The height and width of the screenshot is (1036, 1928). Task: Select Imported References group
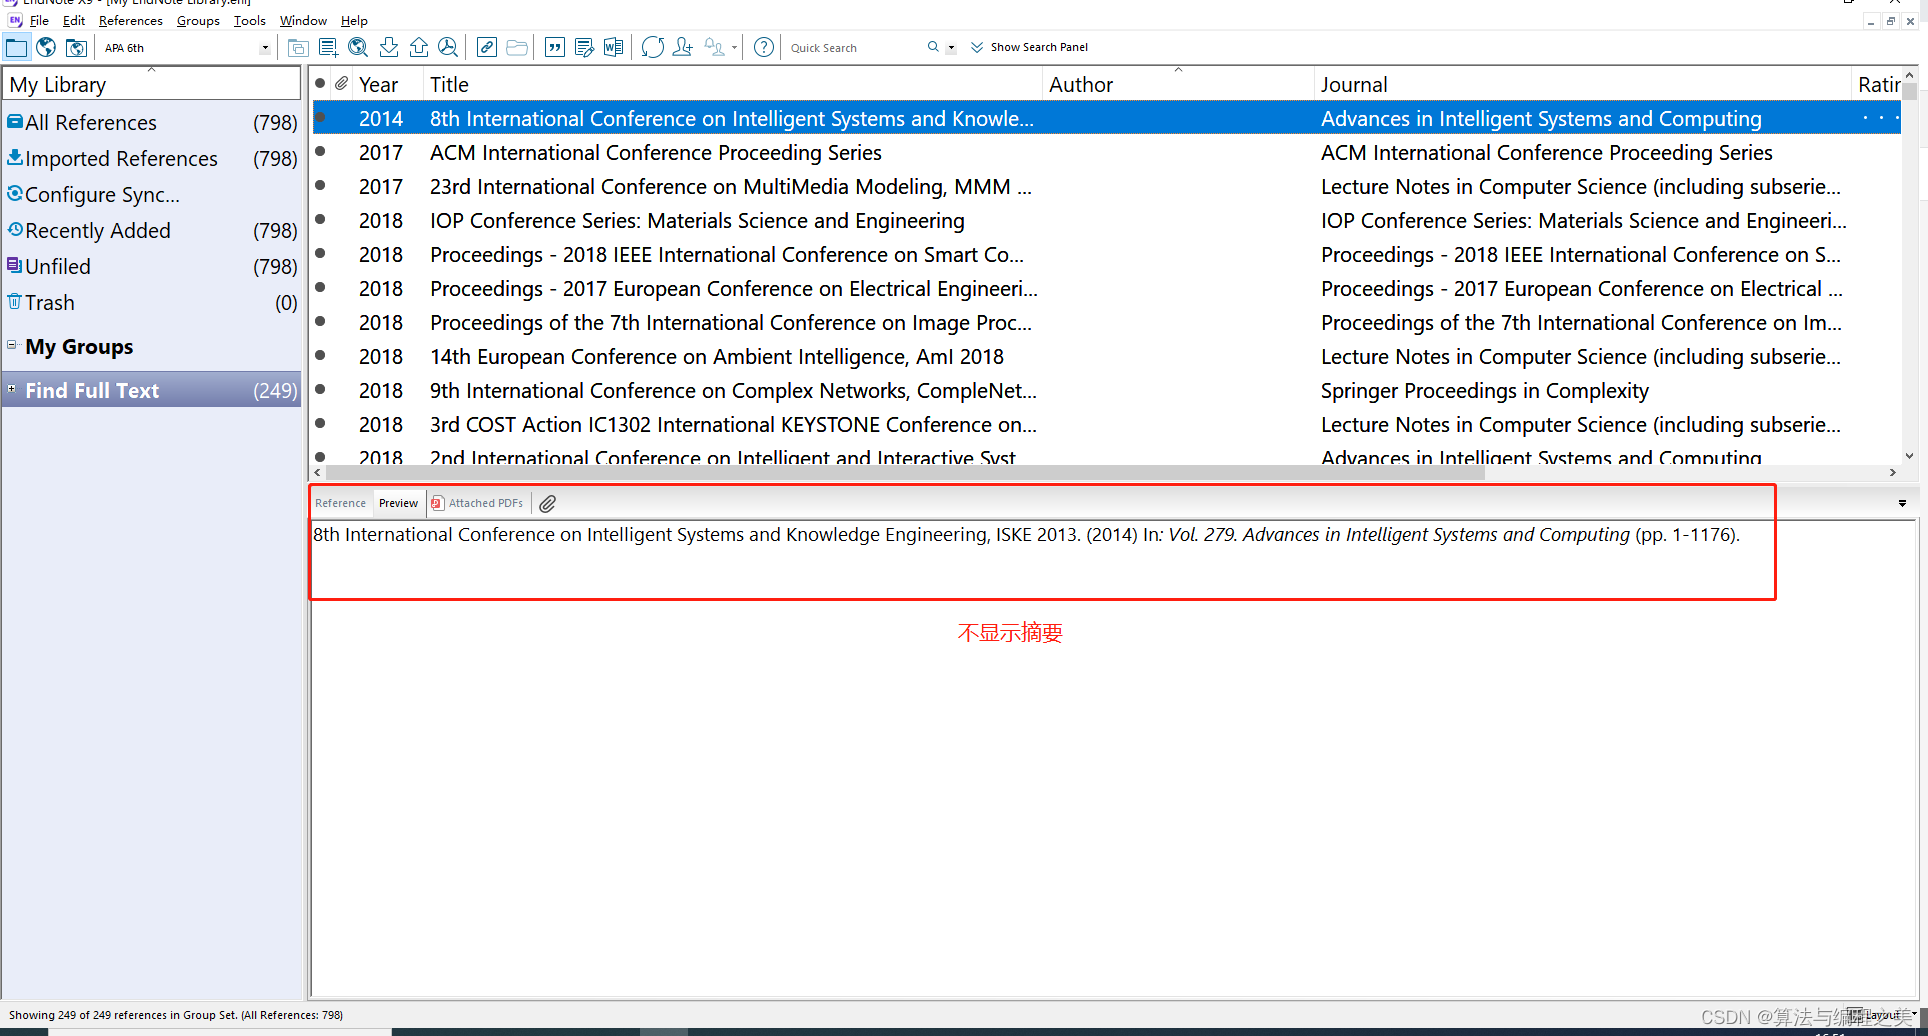tap(152, 158)
